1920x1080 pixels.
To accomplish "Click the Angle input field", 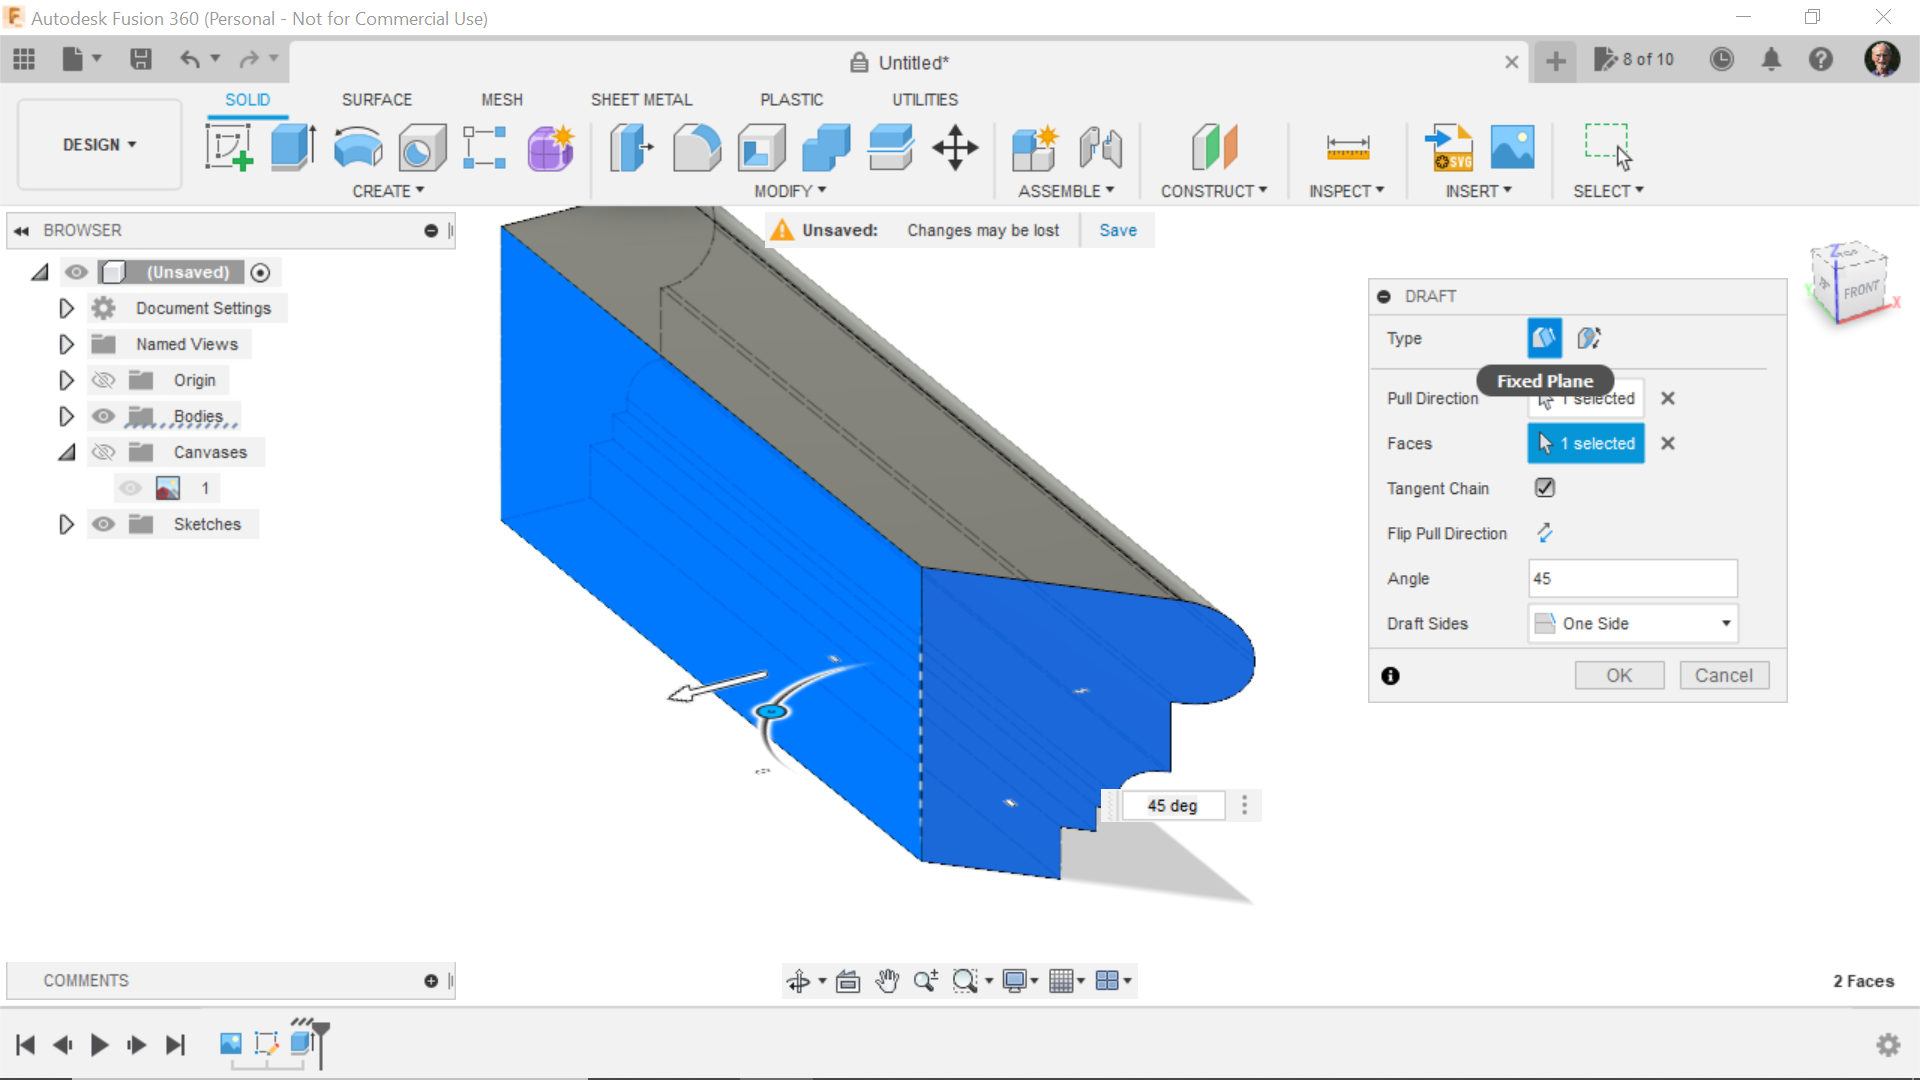I will [x=1632, y=578].
